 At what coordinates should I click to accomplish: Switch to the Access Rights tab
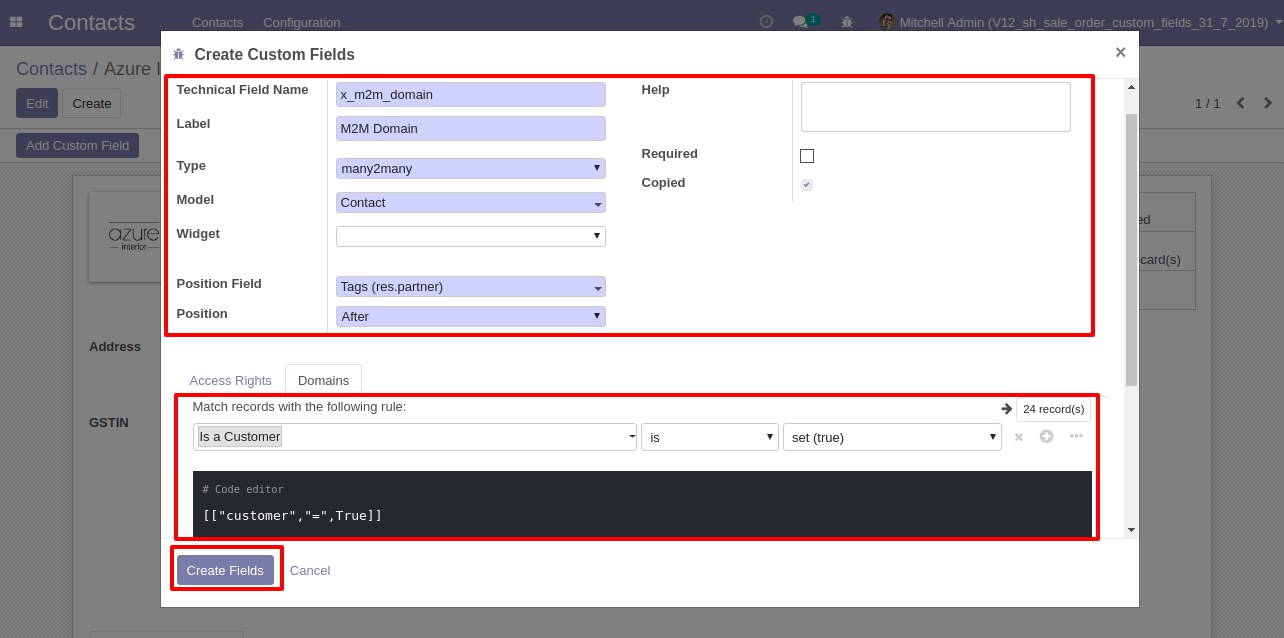231,380
